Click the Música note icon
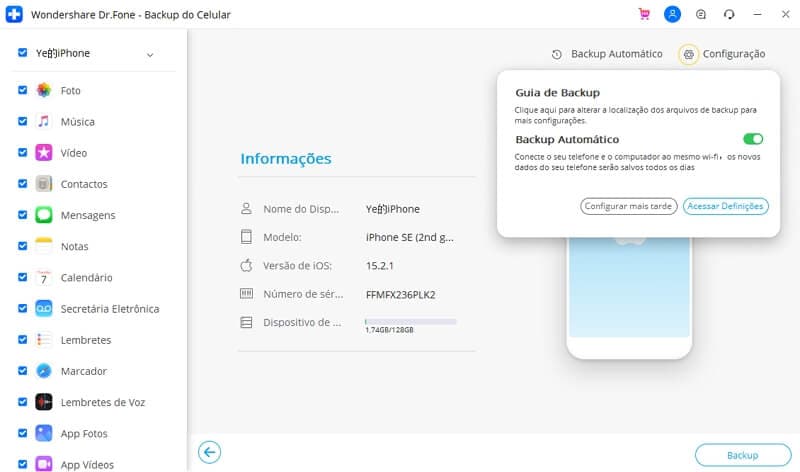This screenshot has height=472, width=800. (44, 121)
